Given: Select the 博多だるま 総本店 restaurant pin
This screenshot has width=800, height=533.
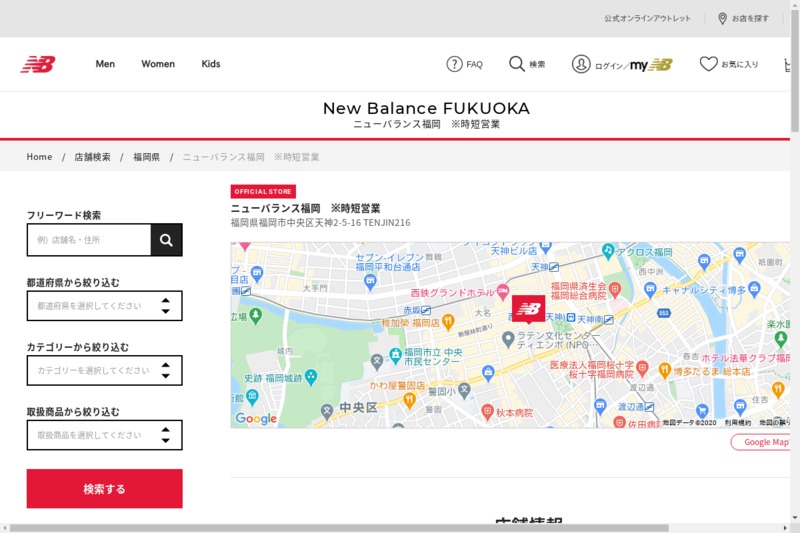Looking at the screenshot, I should click(664, 370).
